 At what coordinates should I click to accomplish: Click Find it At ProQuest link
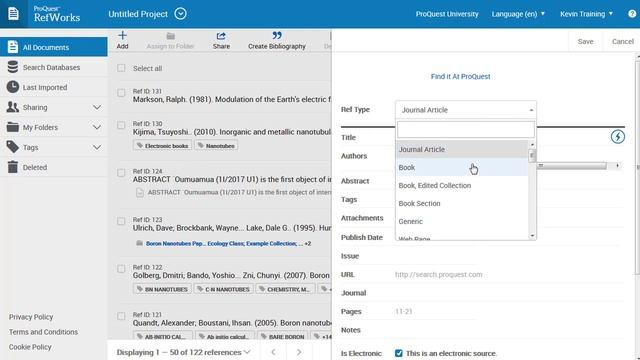(x=460, y=76)
